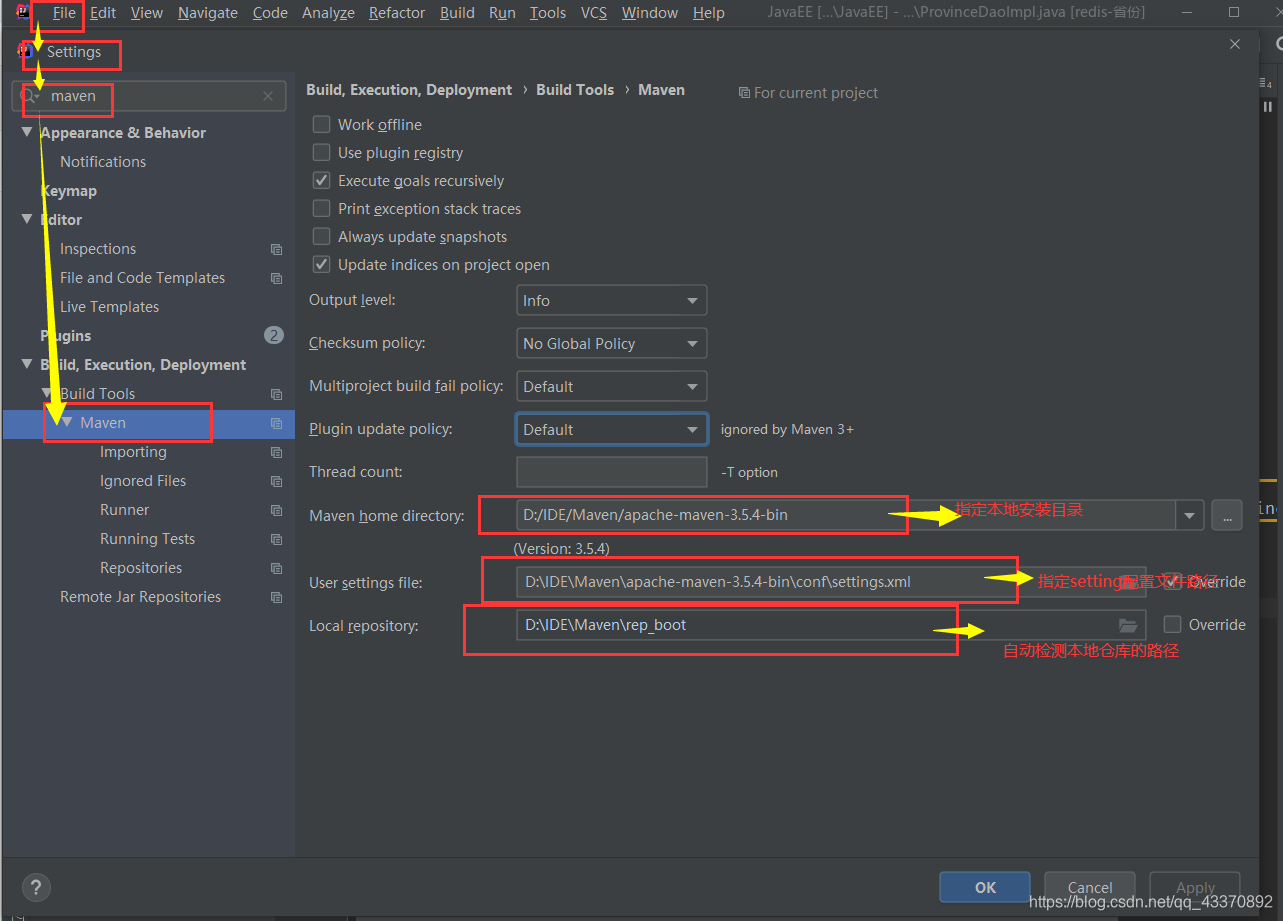Open the folder browse icon for Local repository

1128,625
